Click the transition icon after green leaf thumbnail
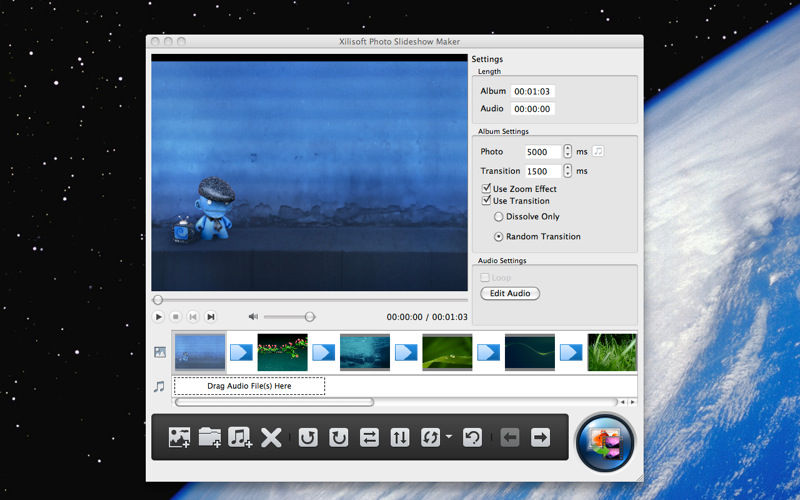800x500 pixels. coord(488,352)
